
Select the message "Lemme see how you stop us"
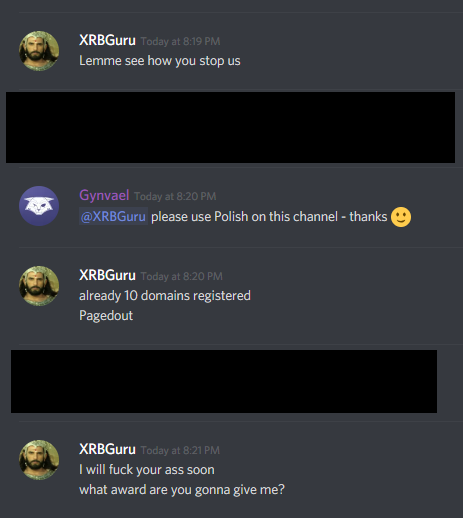click(160, 61)
